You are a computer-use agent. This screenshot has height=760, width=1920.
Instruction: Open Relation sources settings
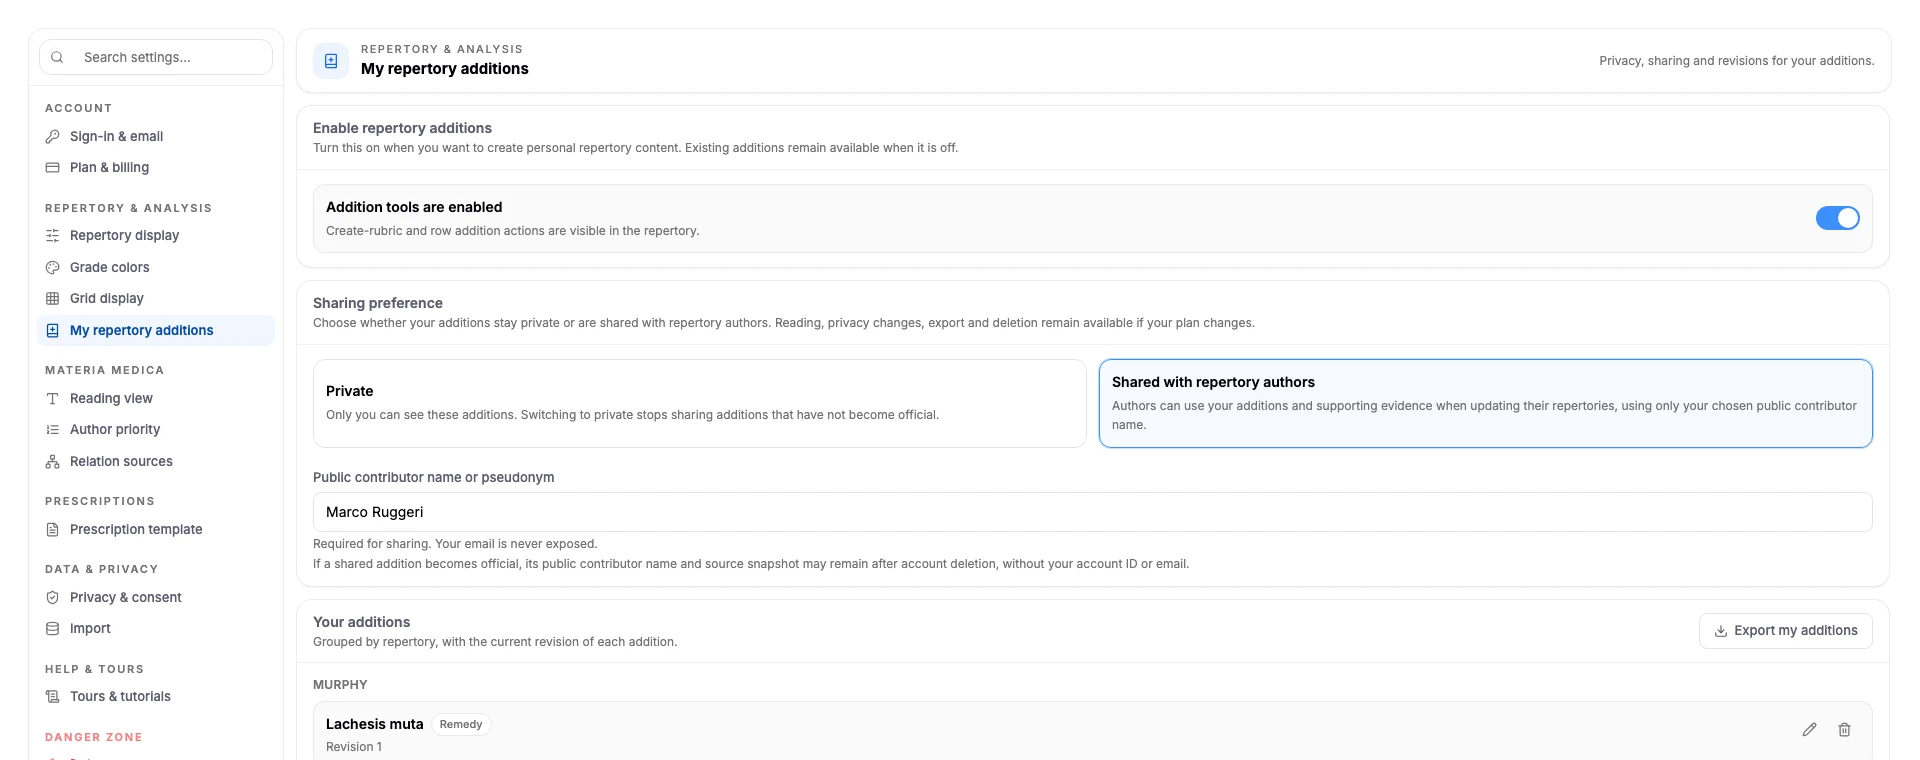156,461
